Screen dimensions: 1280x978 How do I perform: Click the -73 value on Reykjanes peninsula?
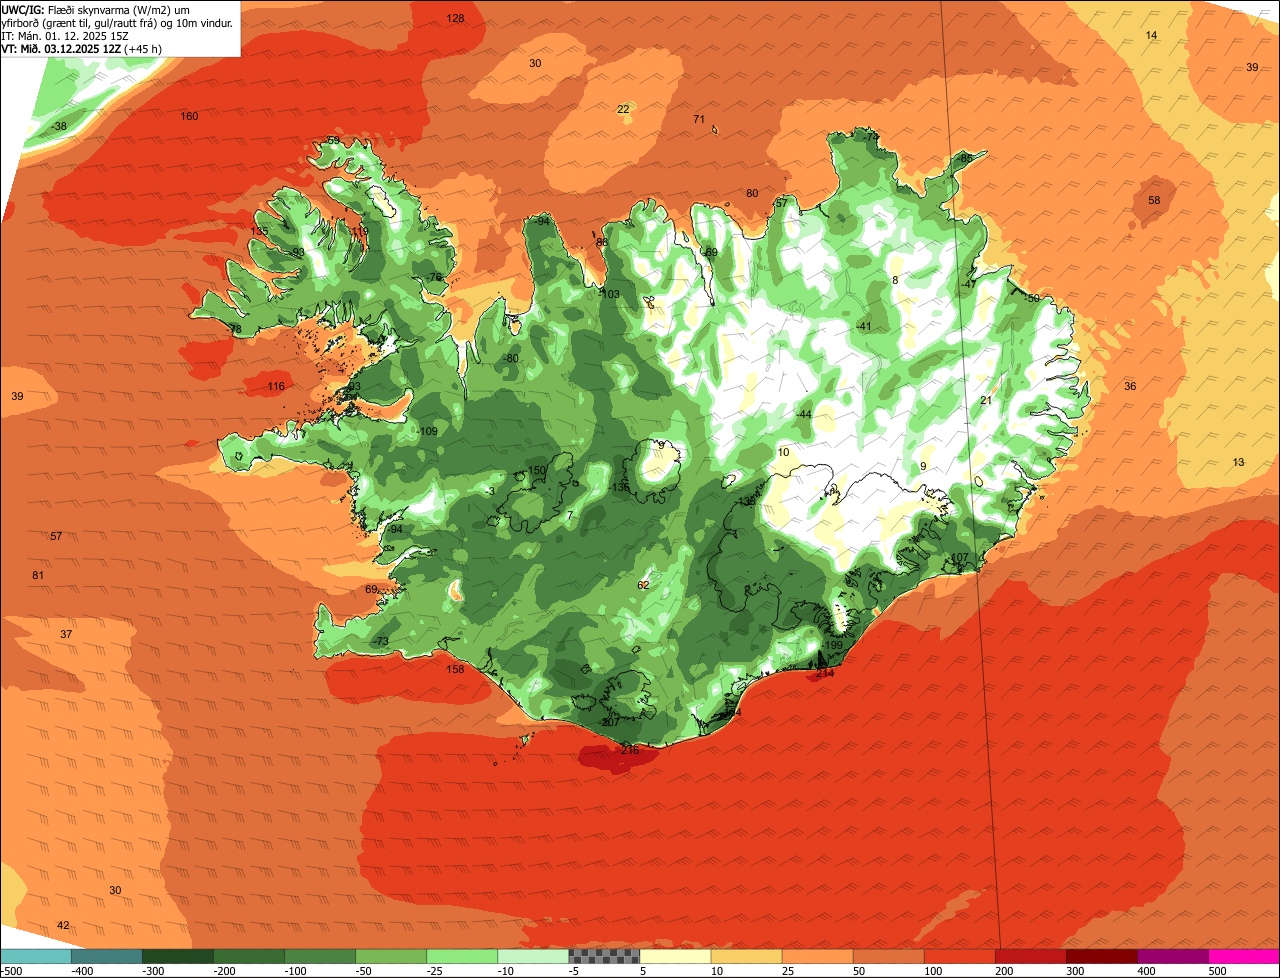(380, 641)
